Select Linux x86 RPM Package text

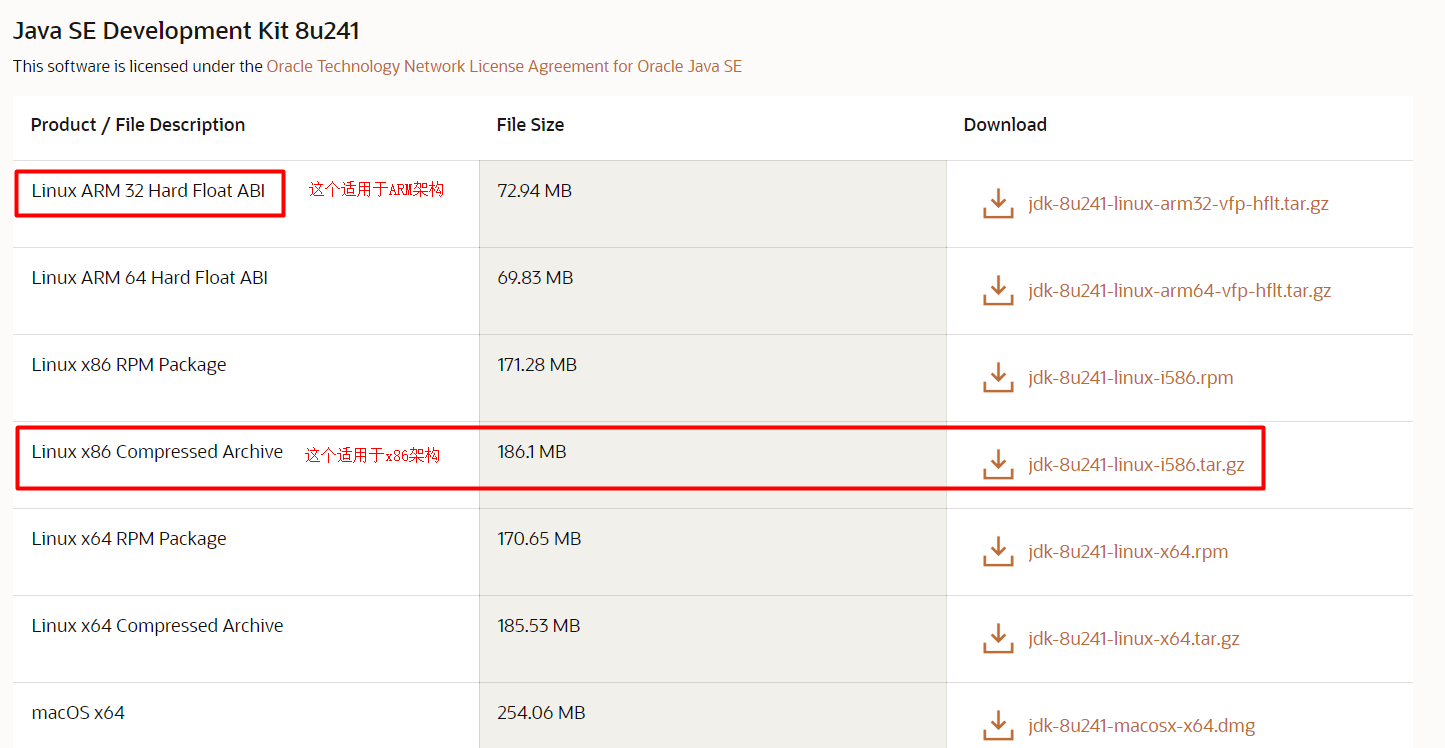[129, 365]
